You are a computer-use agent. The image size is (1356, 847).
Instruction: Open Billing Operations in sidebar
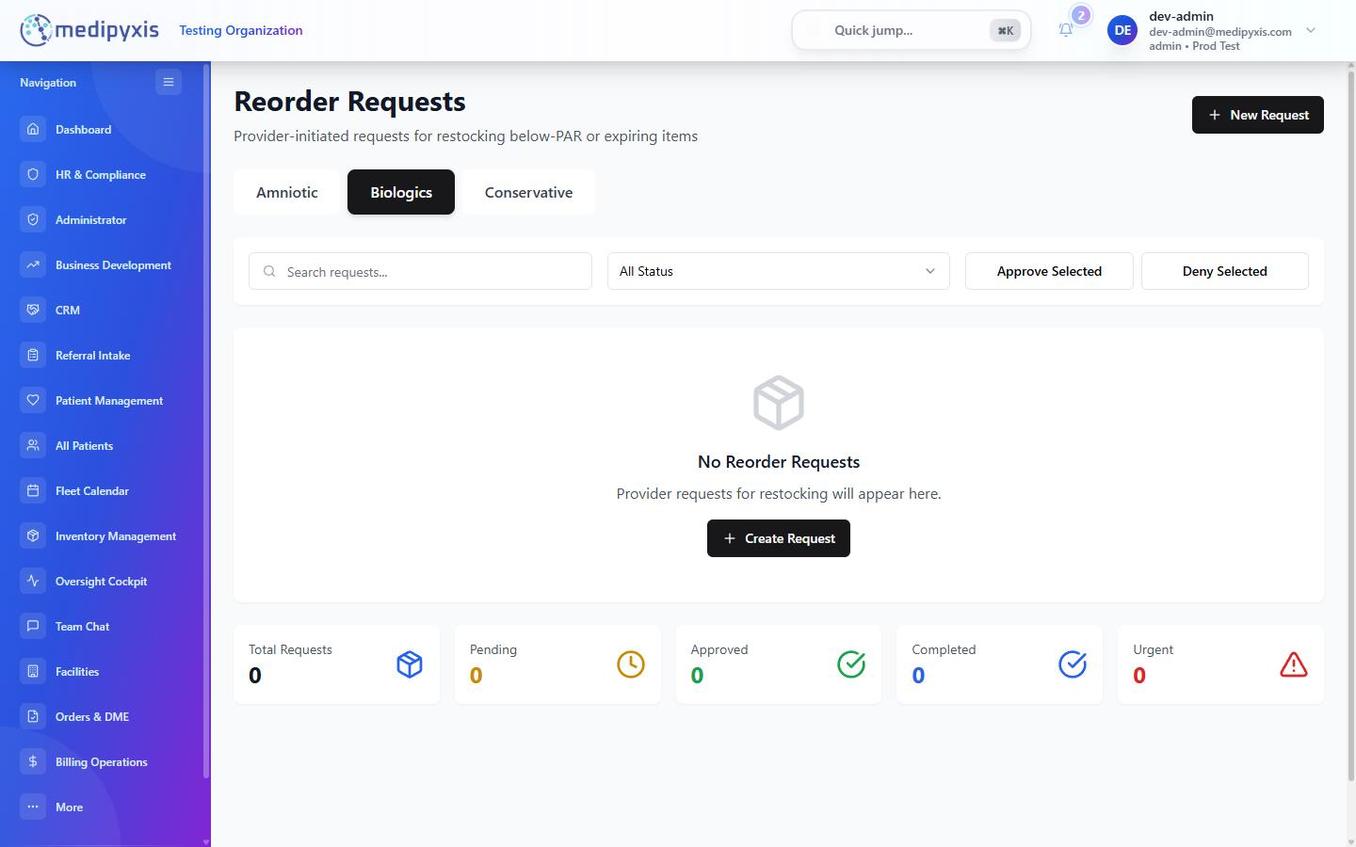[103, 762]
